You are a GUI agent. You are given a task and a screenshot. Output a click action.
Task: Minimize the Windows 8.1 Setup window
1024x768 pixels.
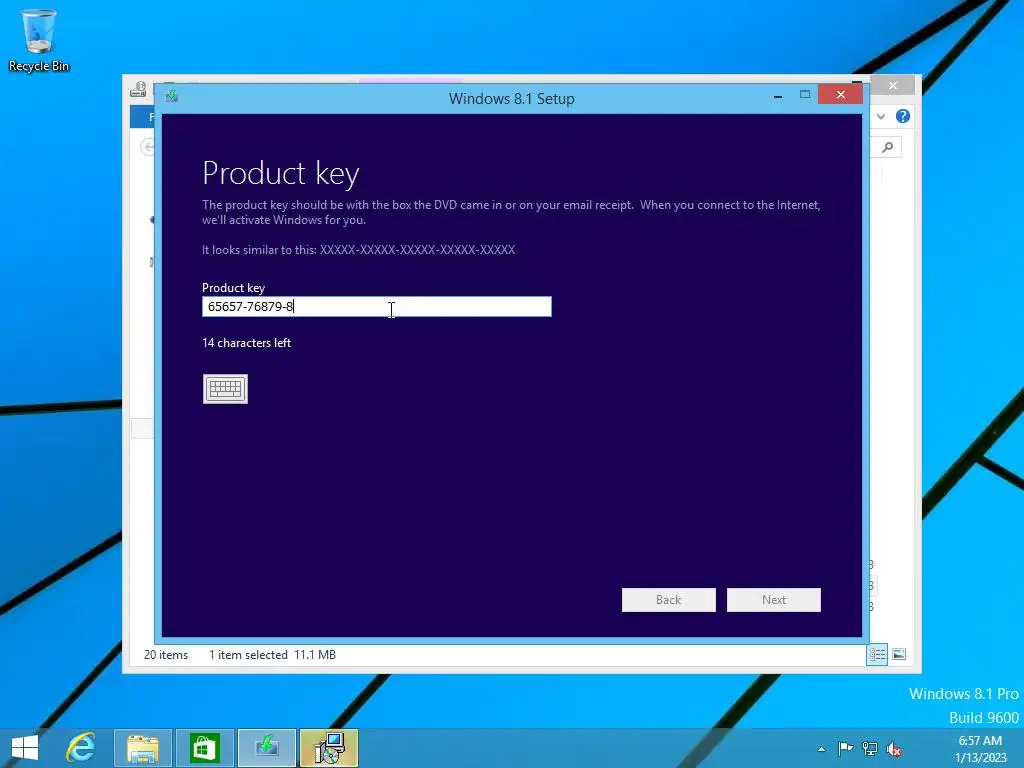[x=778, y=95]
